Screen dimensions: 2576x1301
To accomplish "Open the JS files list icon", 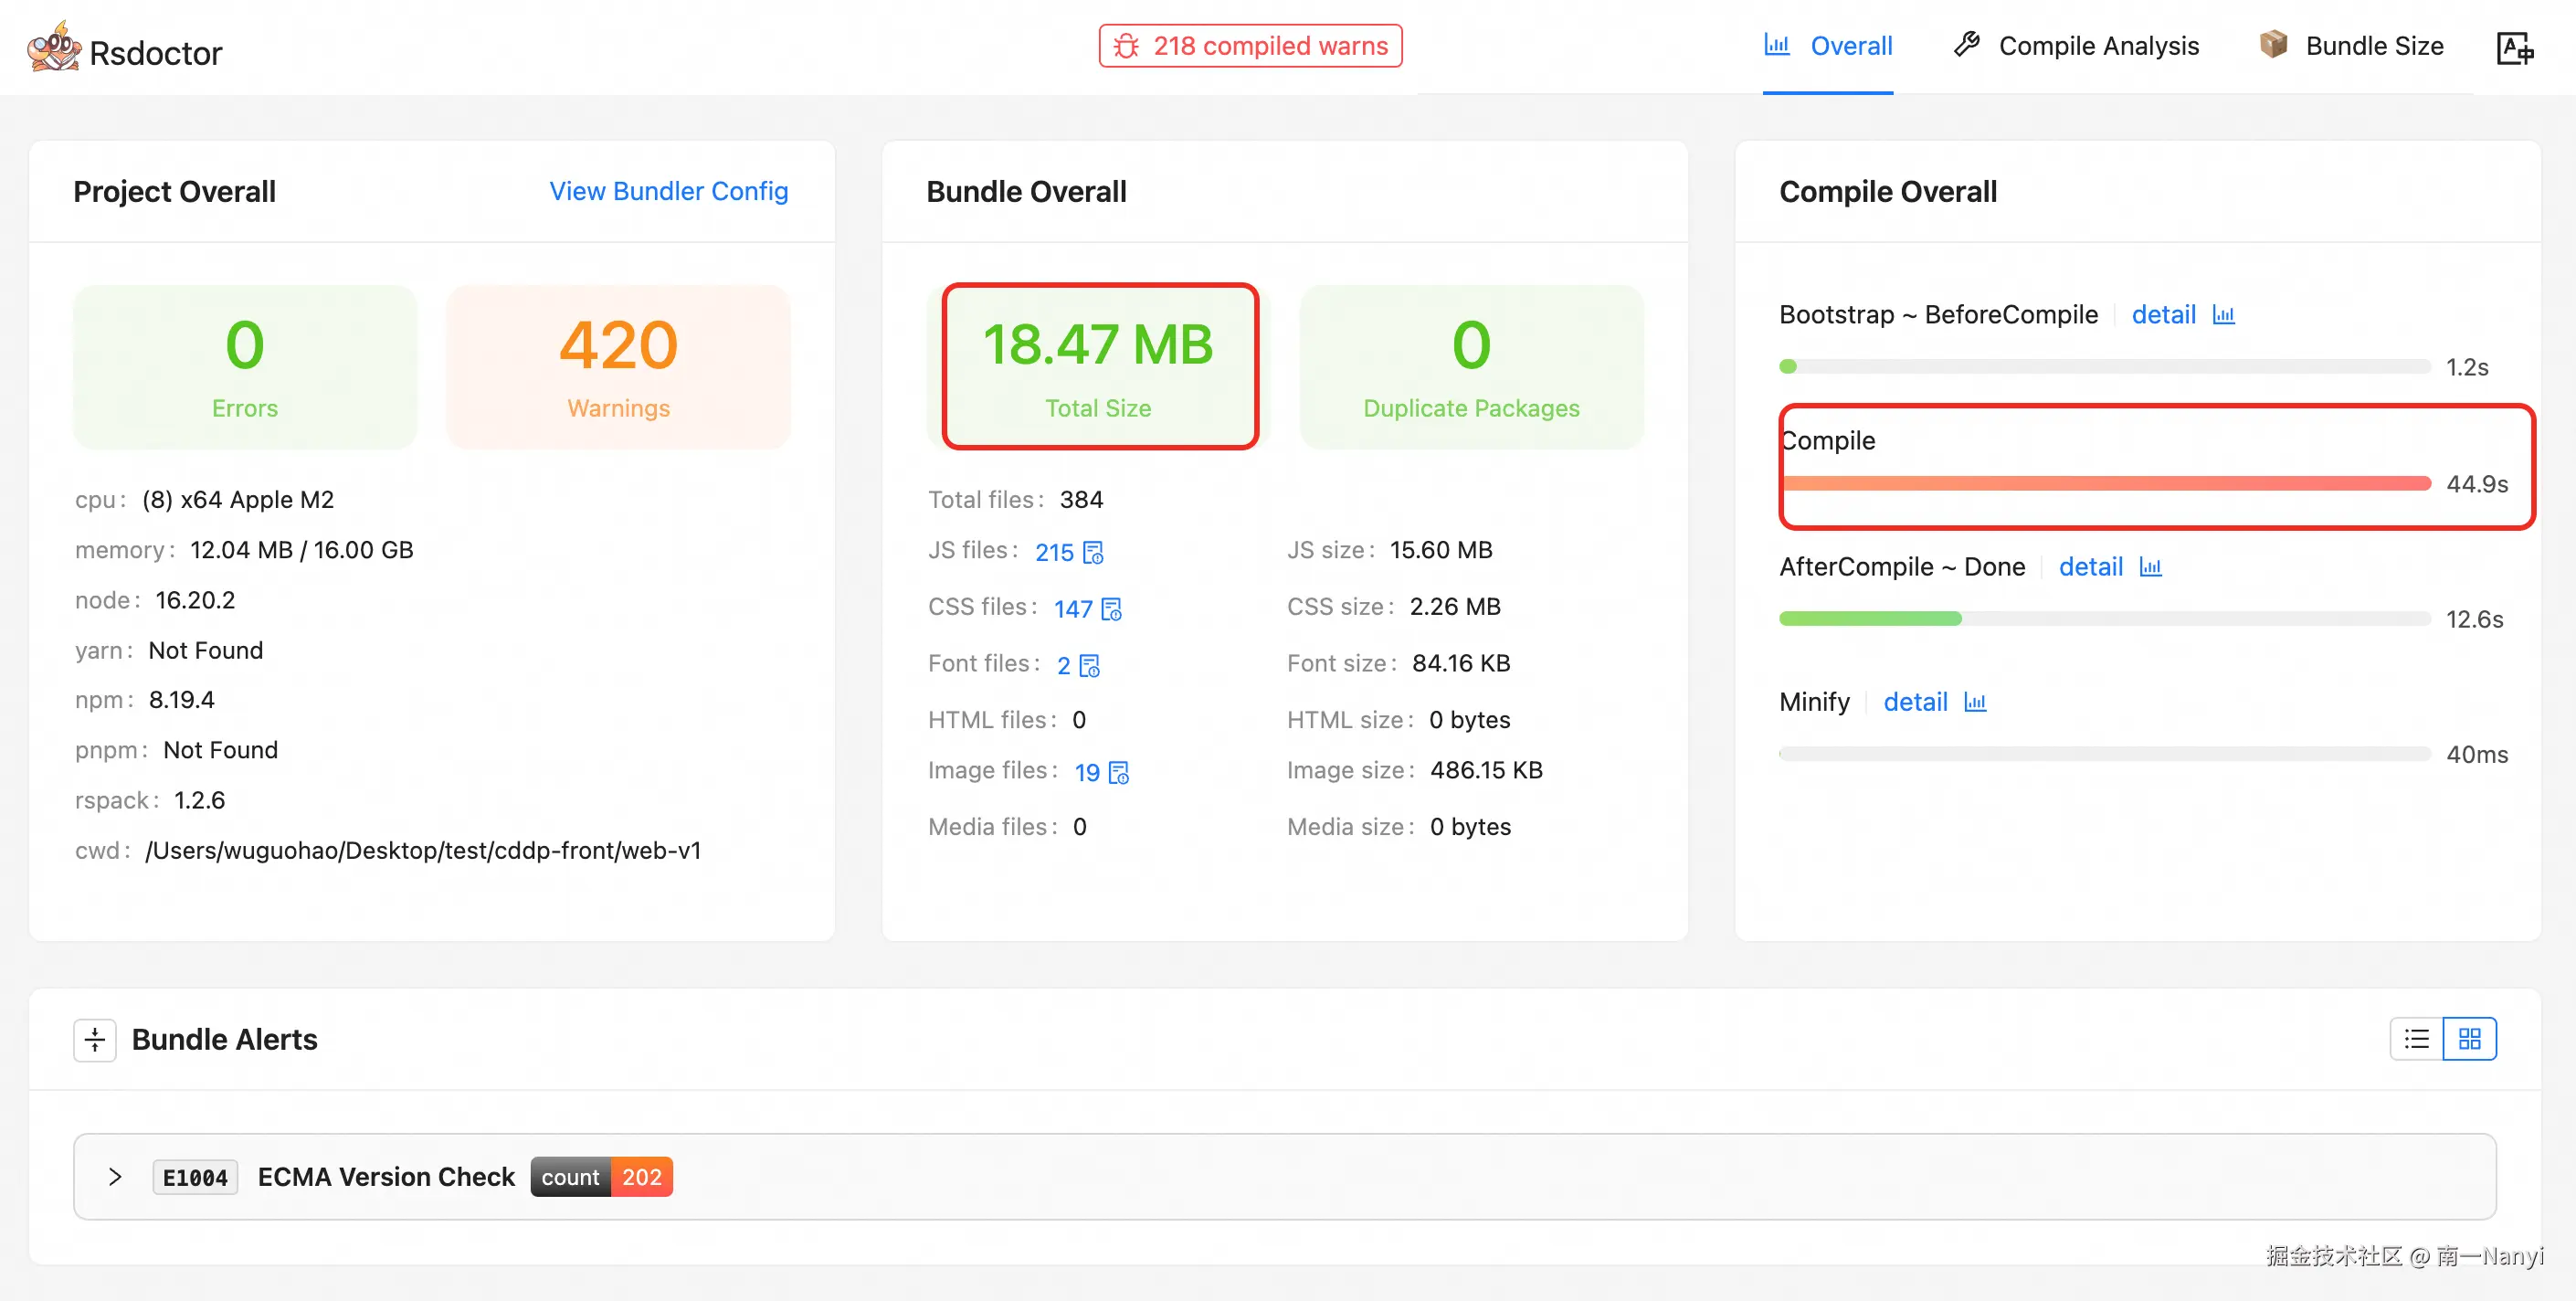I will pos(1093,552).
